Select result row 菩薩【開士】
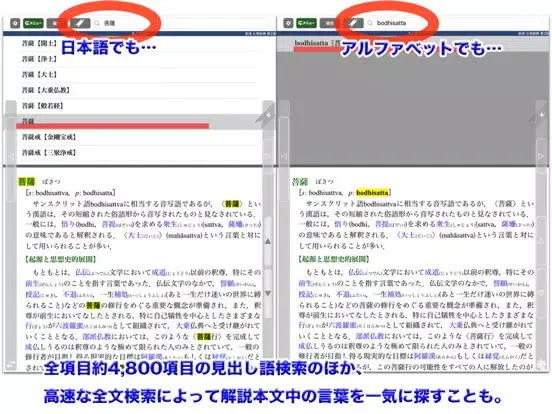Image resolution: width=552 pixels, height=414 pixels. (139, 43)
